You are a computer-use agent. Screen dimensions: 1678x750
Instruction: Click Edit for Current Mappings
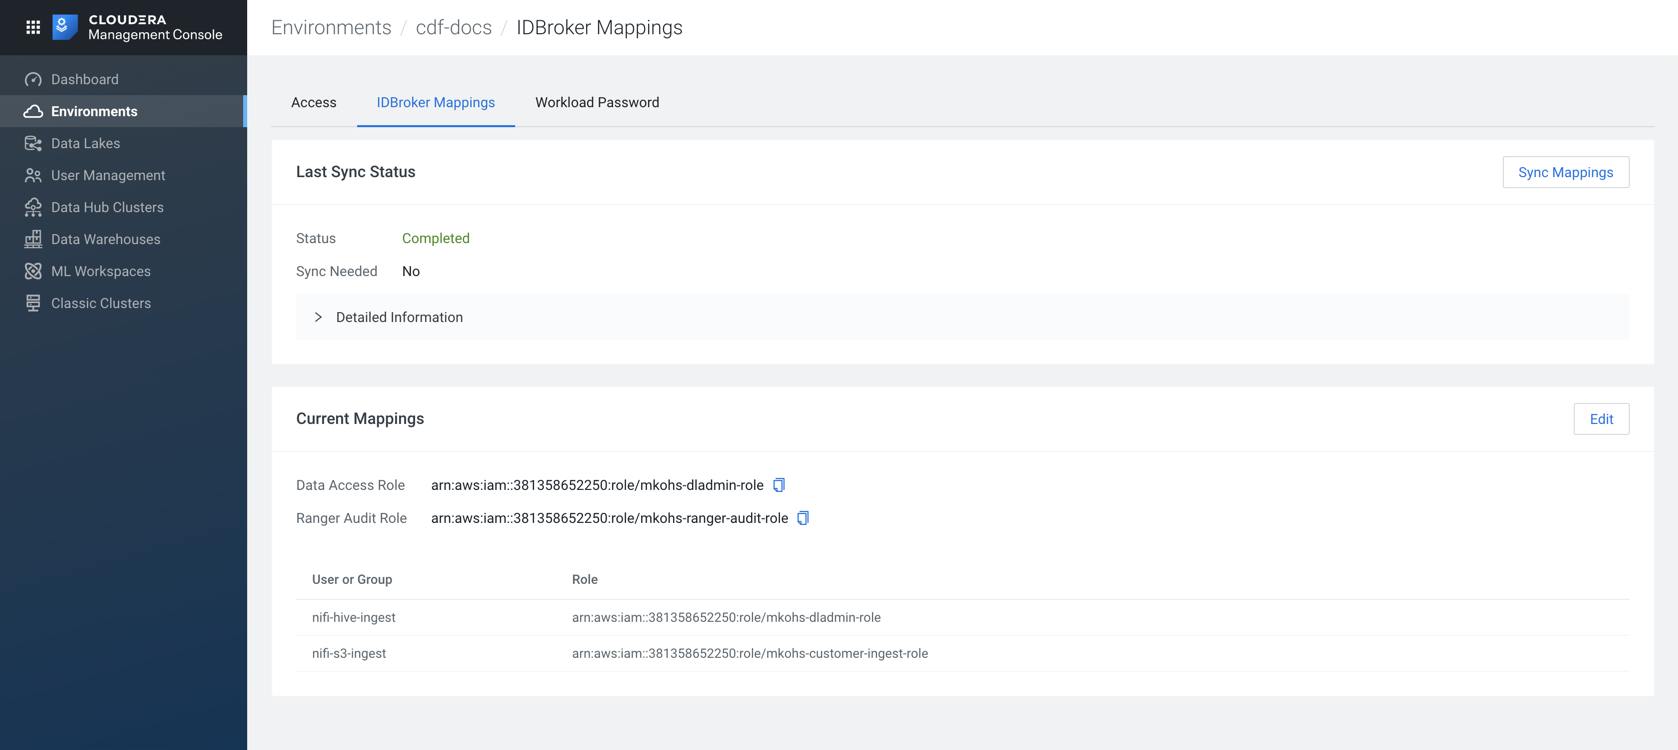click(x=1601, y=419)
